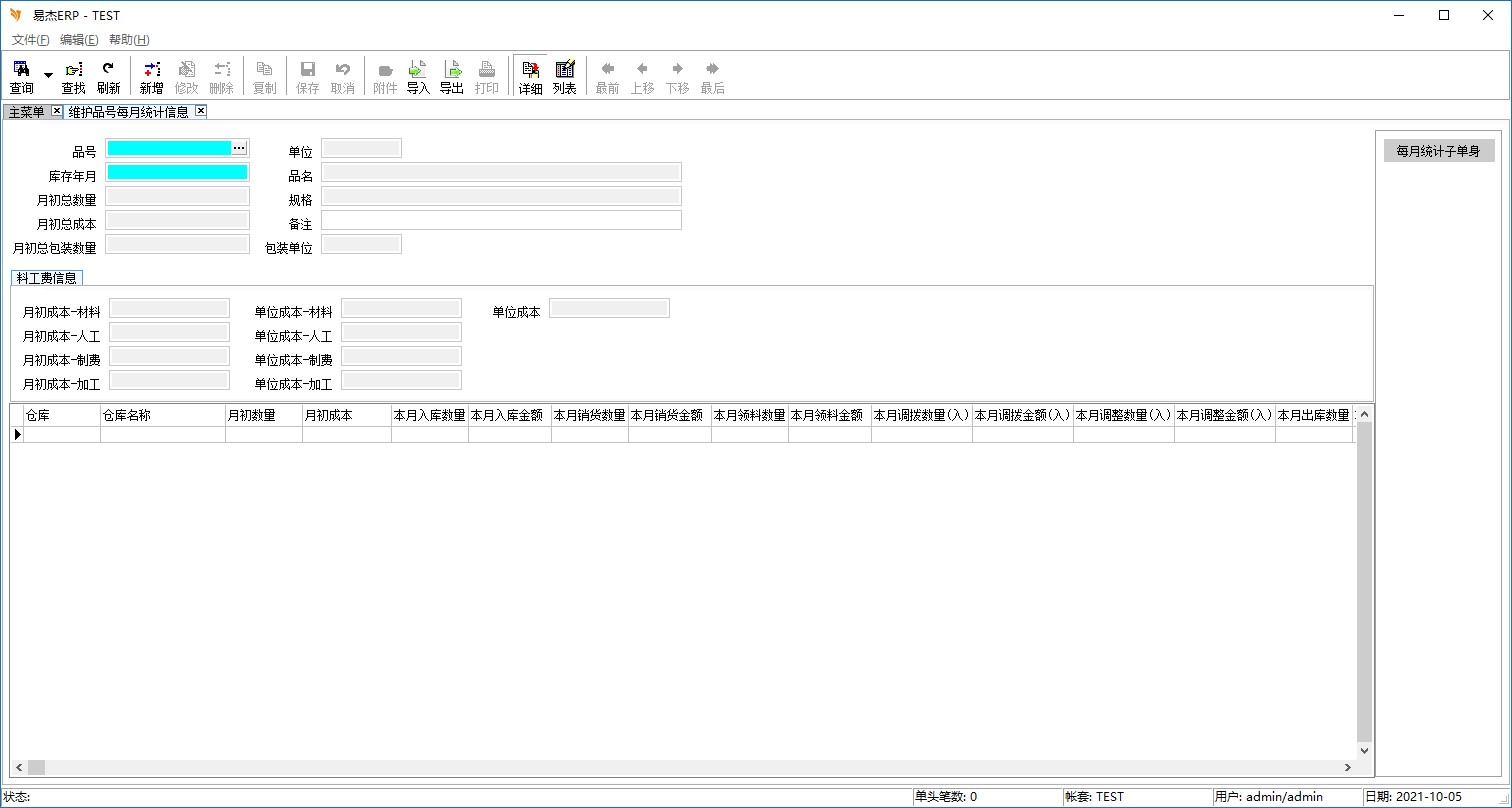Select the 料工费信息 tab
This screenshot has height=808, width=1512.
click(47, 278)
